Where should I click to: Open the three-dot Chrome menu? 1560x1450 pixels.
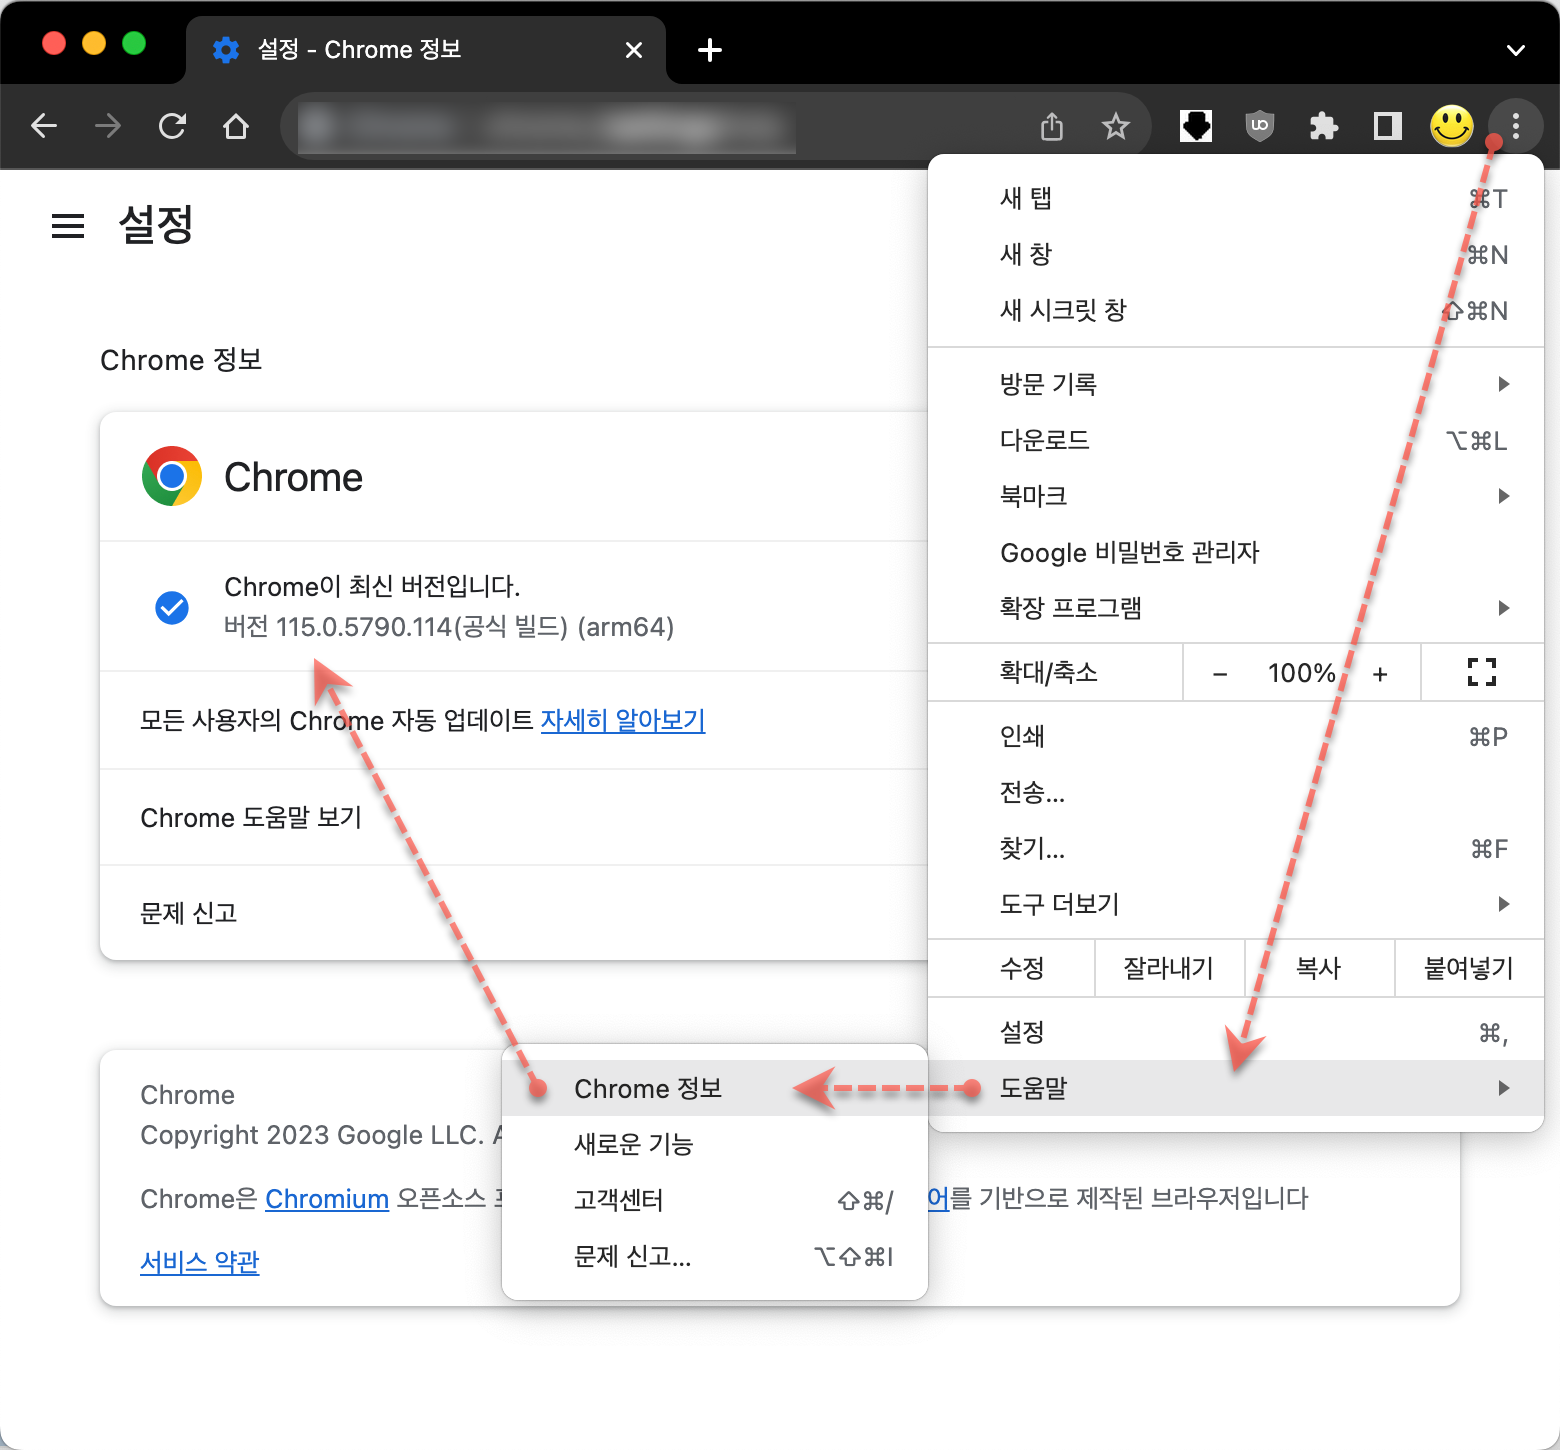click(x=1516, y=126)
